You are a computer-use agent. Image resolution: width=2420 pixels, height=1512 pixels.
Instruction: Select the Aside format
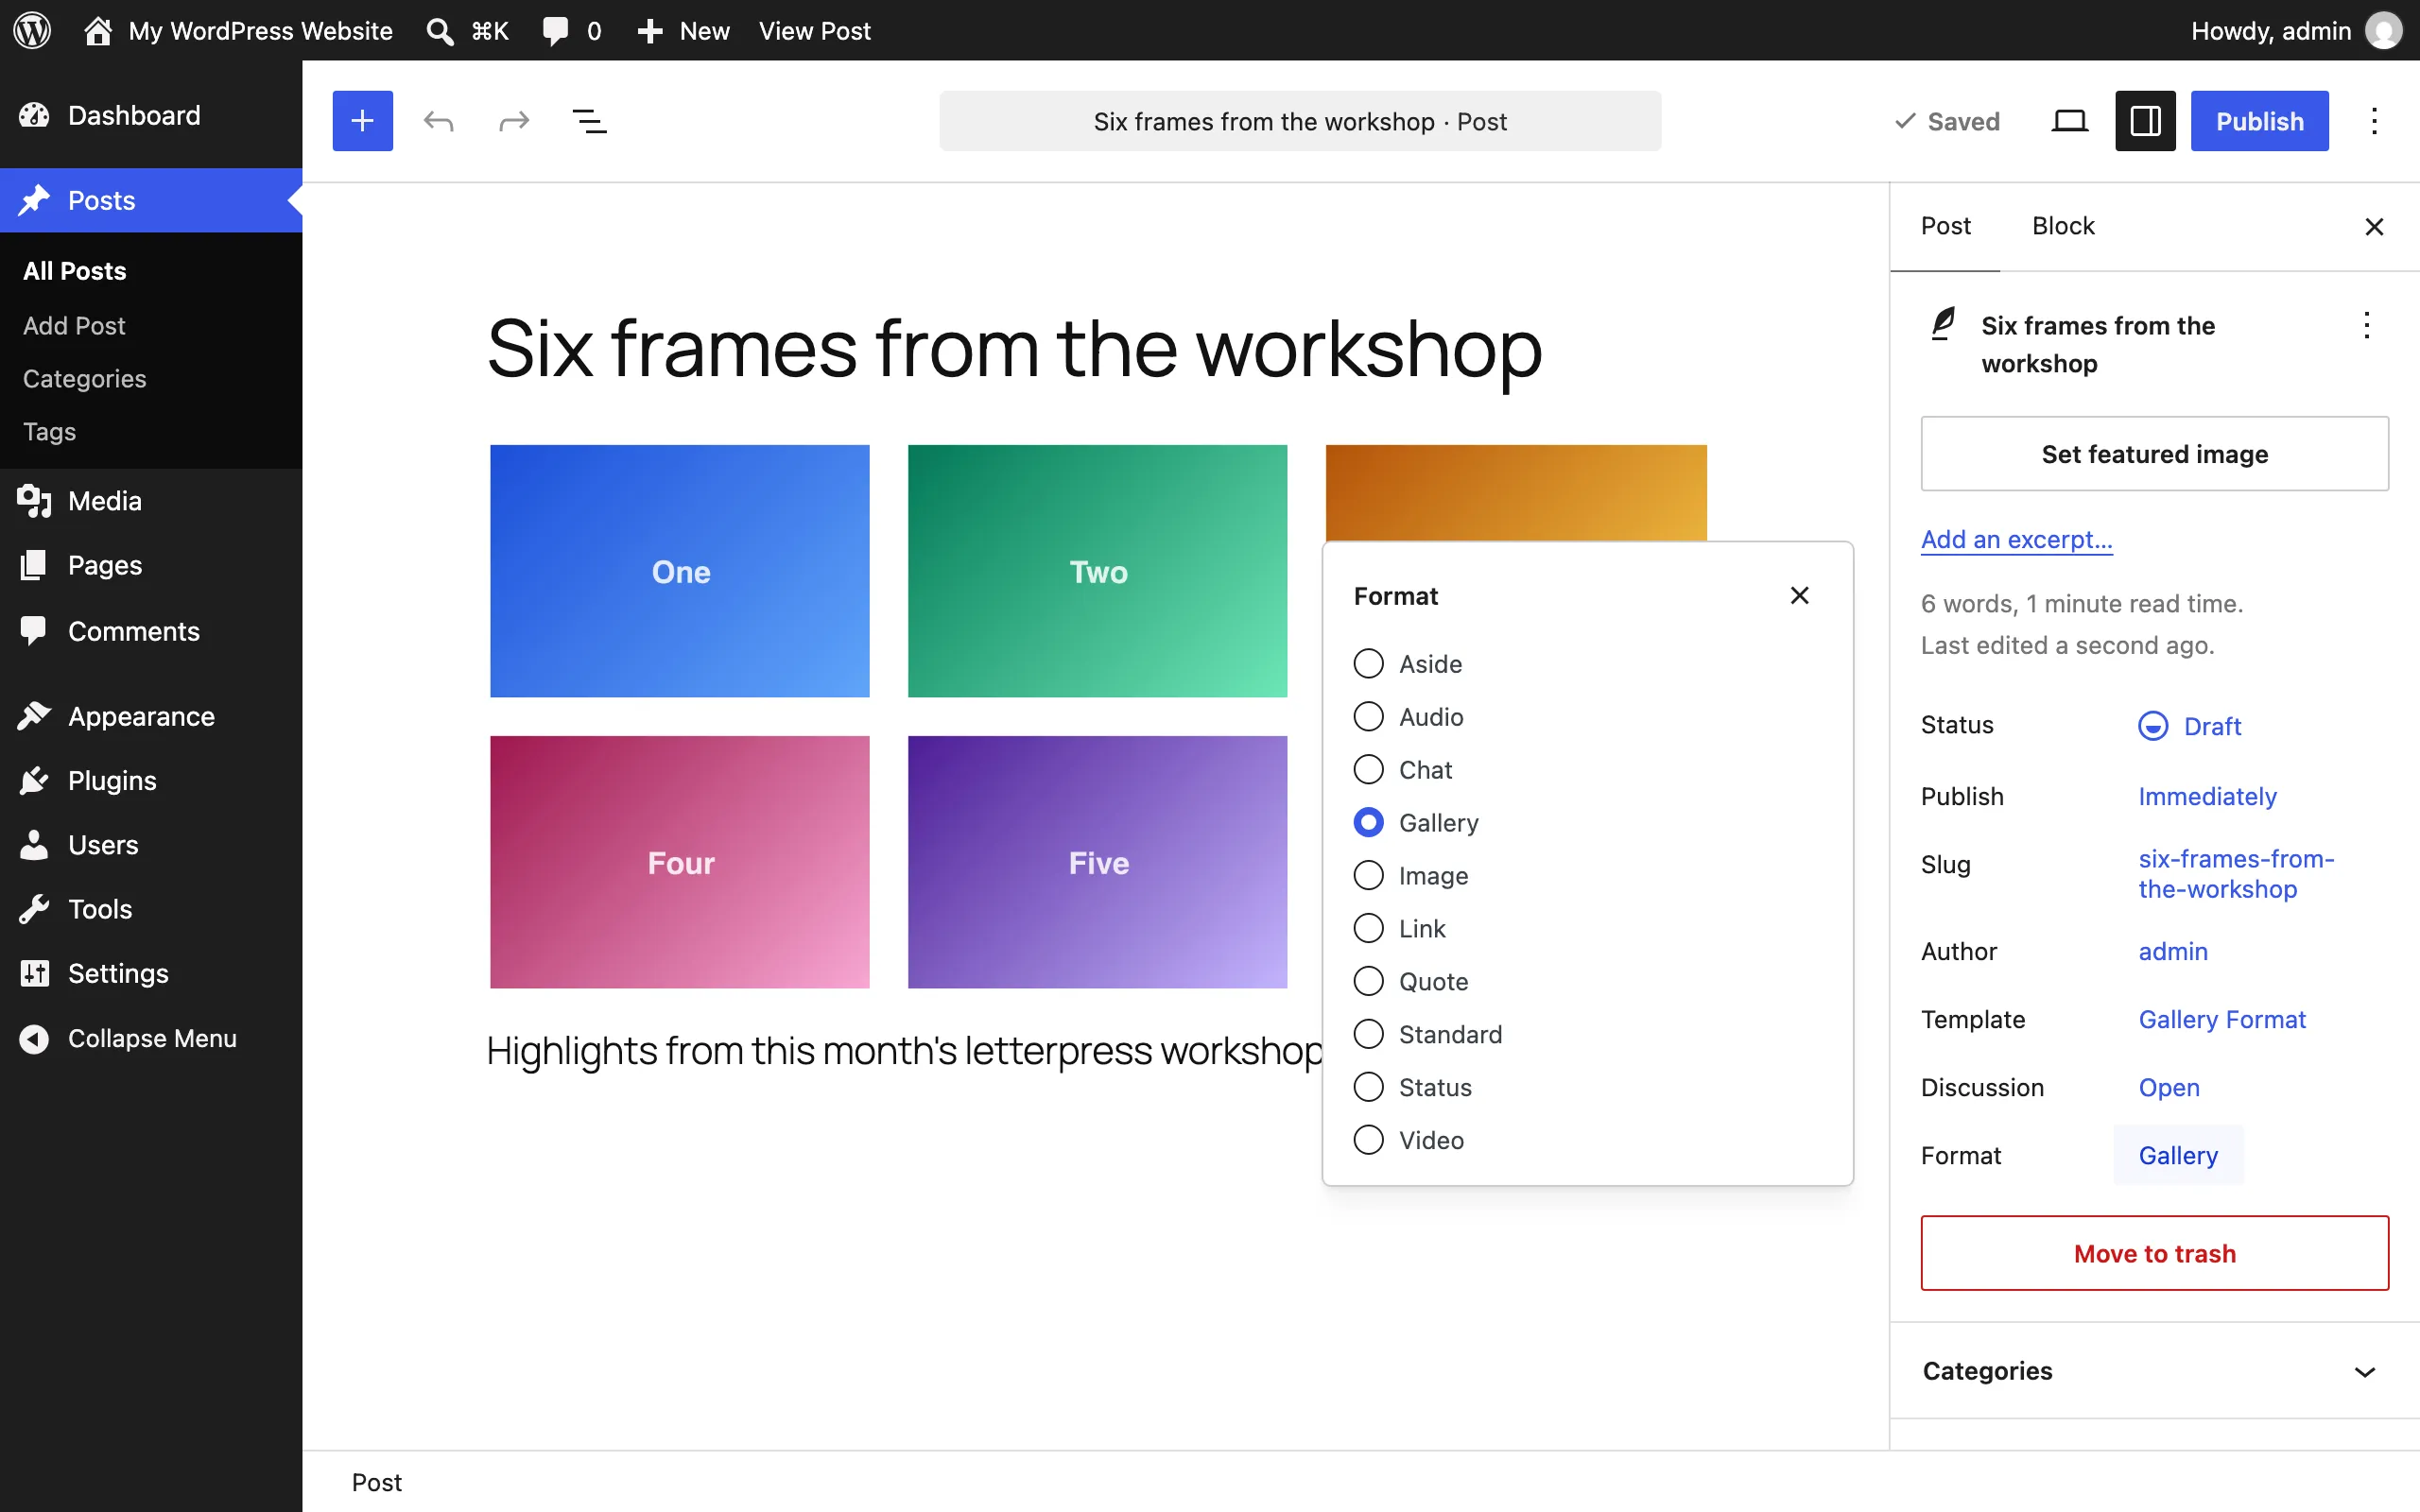tap(1368, 664)
